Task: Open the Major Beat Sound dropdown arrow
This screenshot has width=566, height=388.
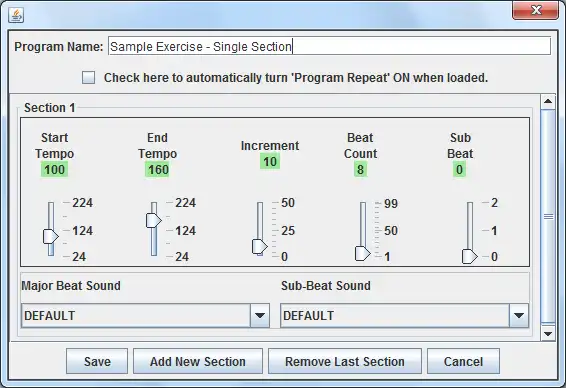Action: [260, 315]
